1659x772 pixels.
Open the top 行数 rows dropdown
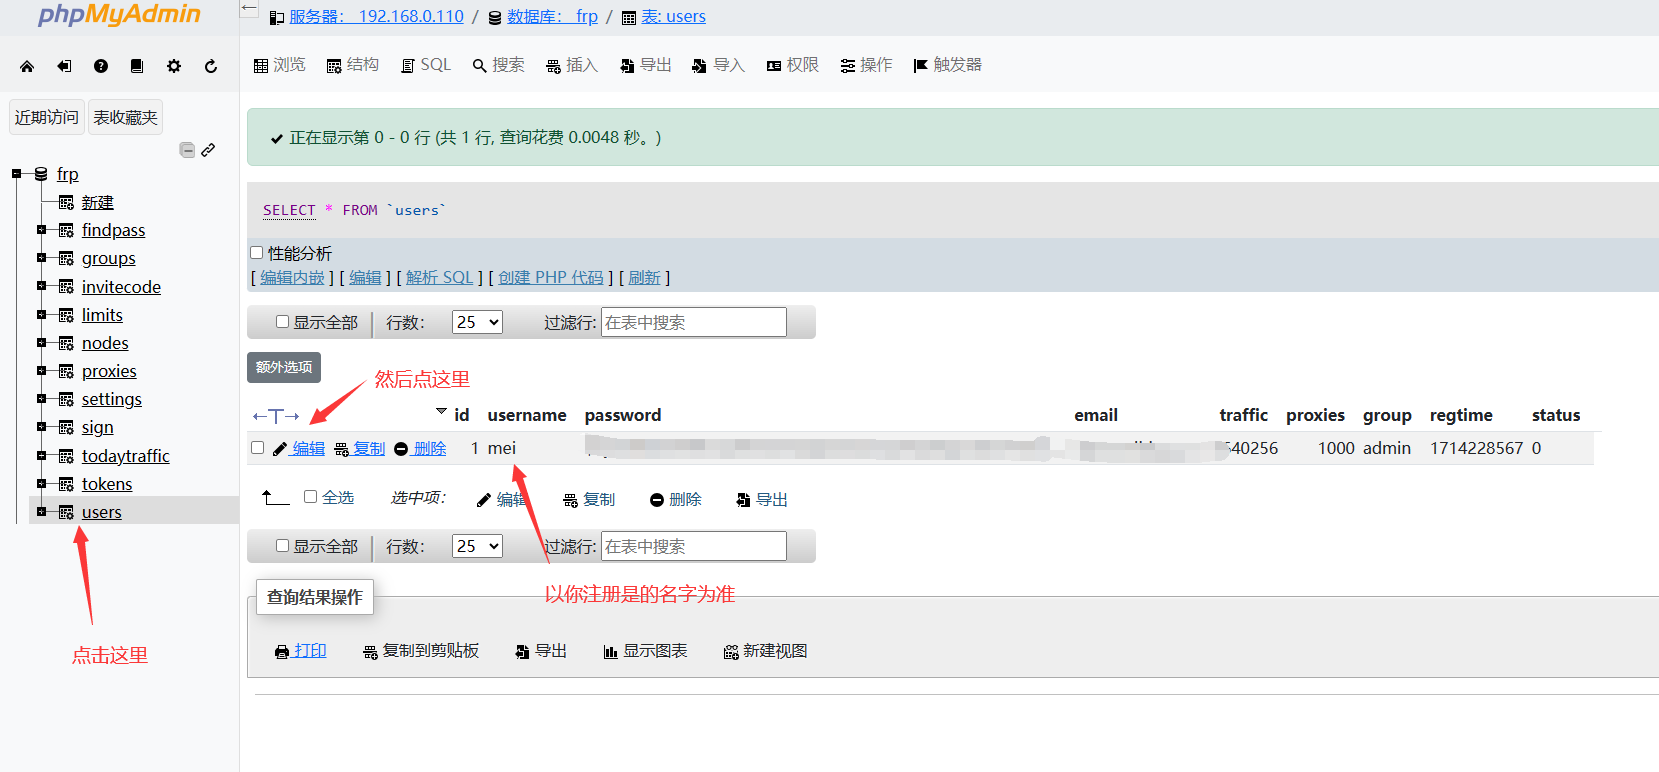477,322
